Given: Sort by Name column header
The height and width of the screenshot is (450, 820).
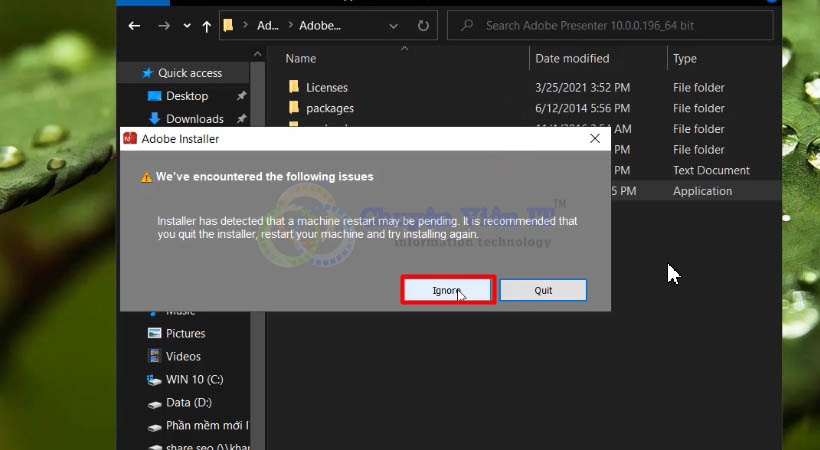Looking at the screenshot, I should click(x=301, y=58).
